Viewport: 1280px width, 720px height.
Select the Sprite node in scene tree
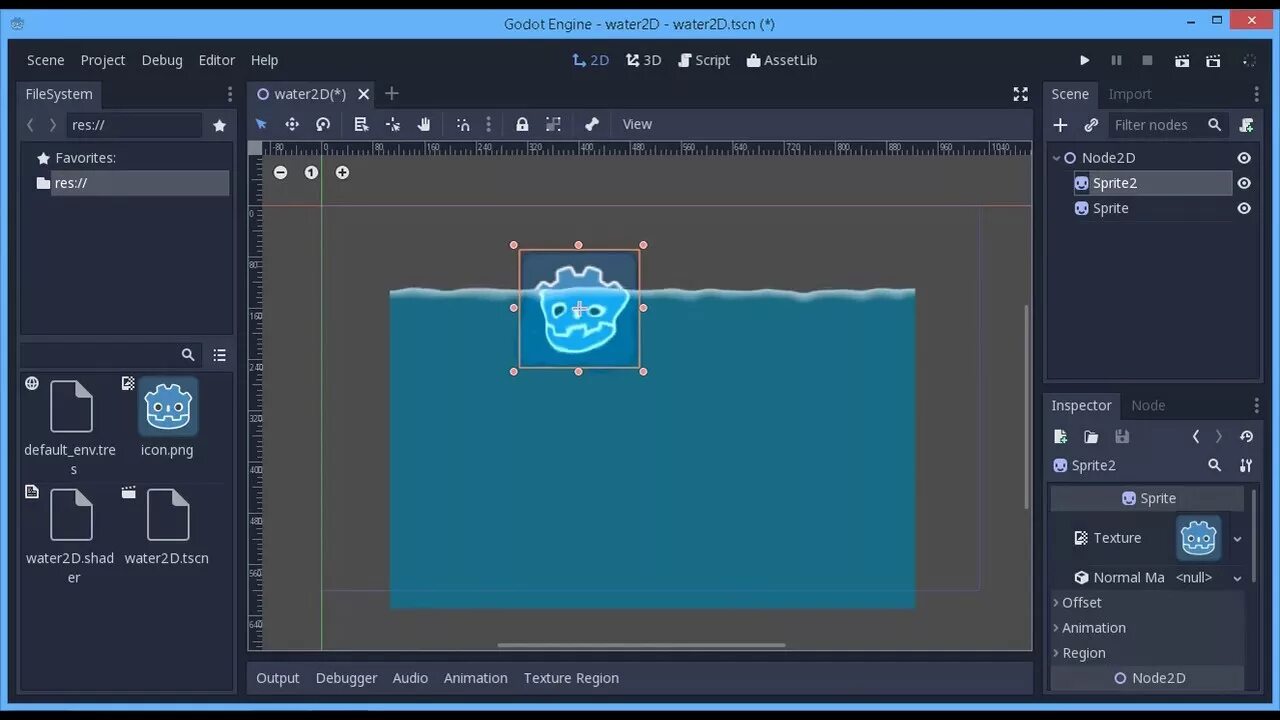(1110, 208)
